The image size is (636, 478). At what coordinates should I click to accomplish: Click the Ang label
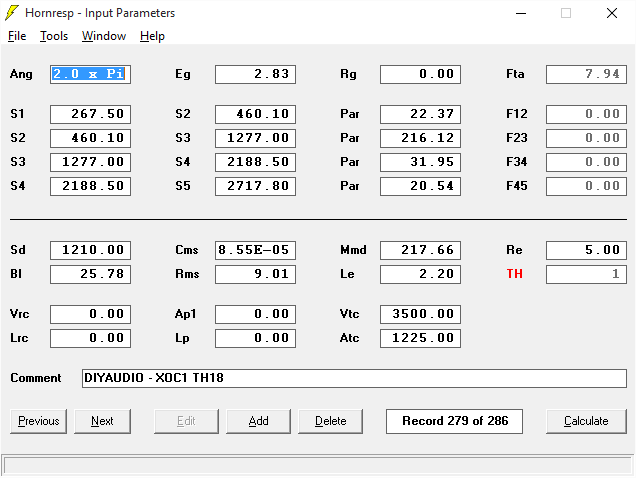pyautogui.click(x=21, y=74)
